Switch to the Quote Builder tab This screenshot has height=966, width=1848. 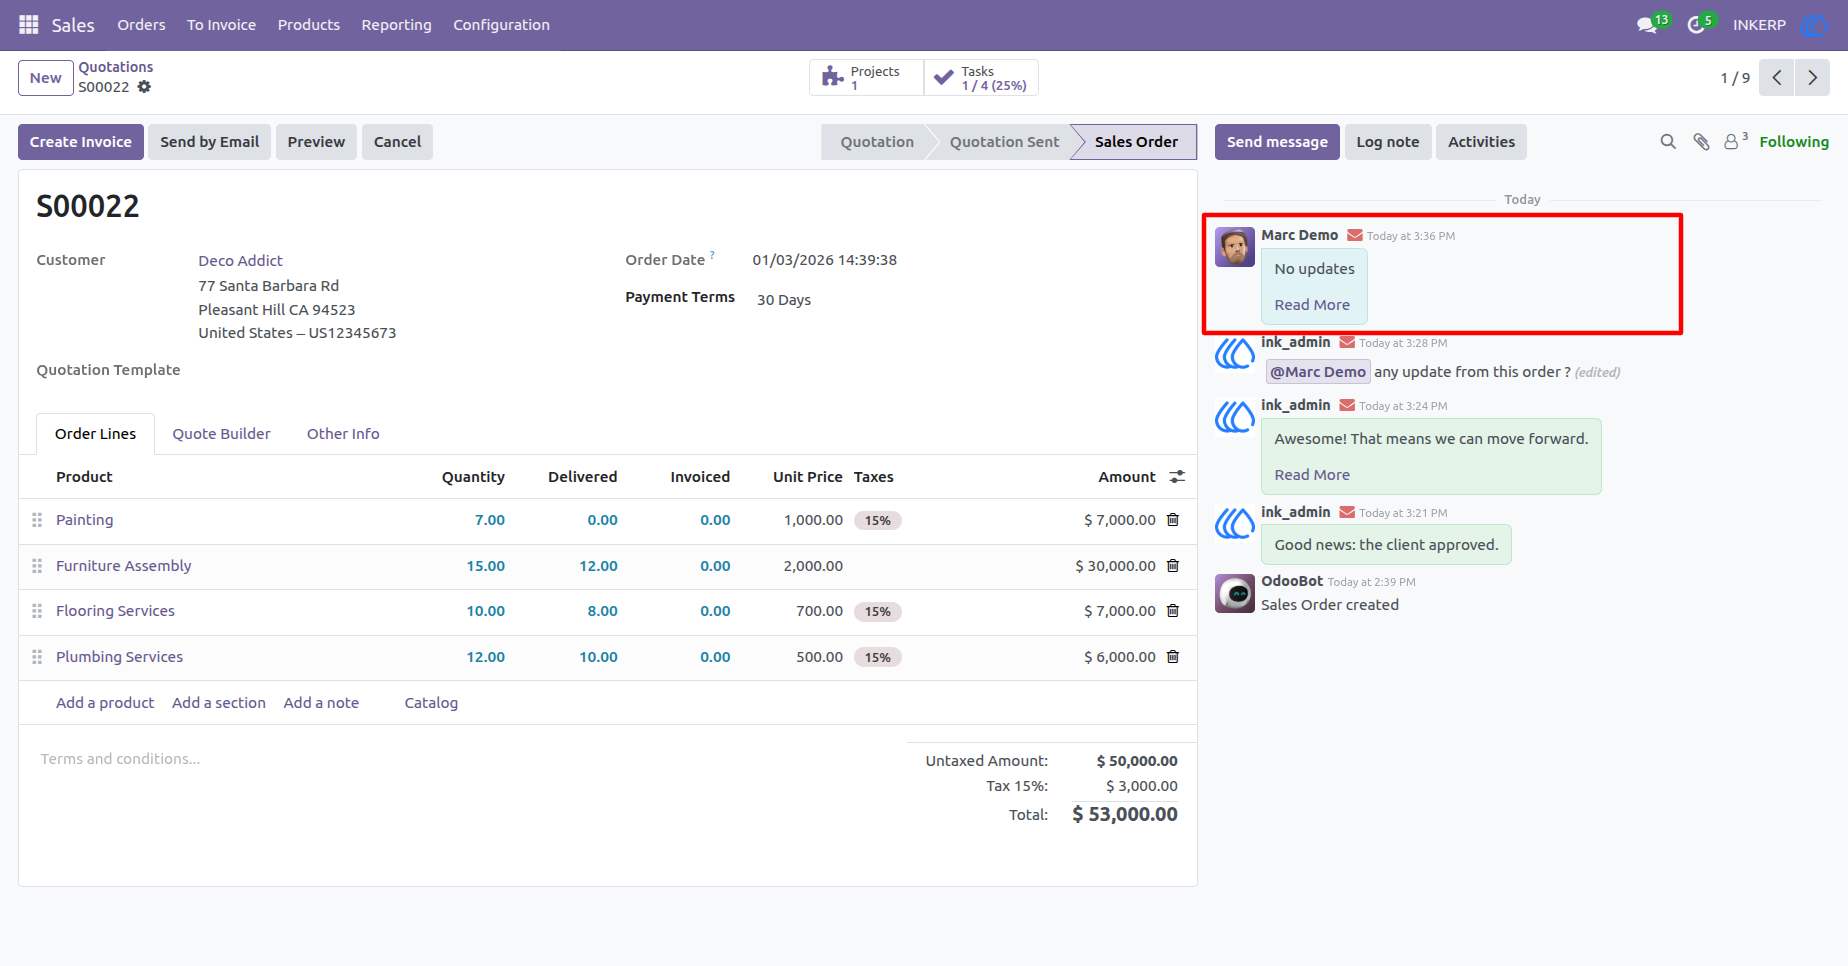tap(221, 434)
